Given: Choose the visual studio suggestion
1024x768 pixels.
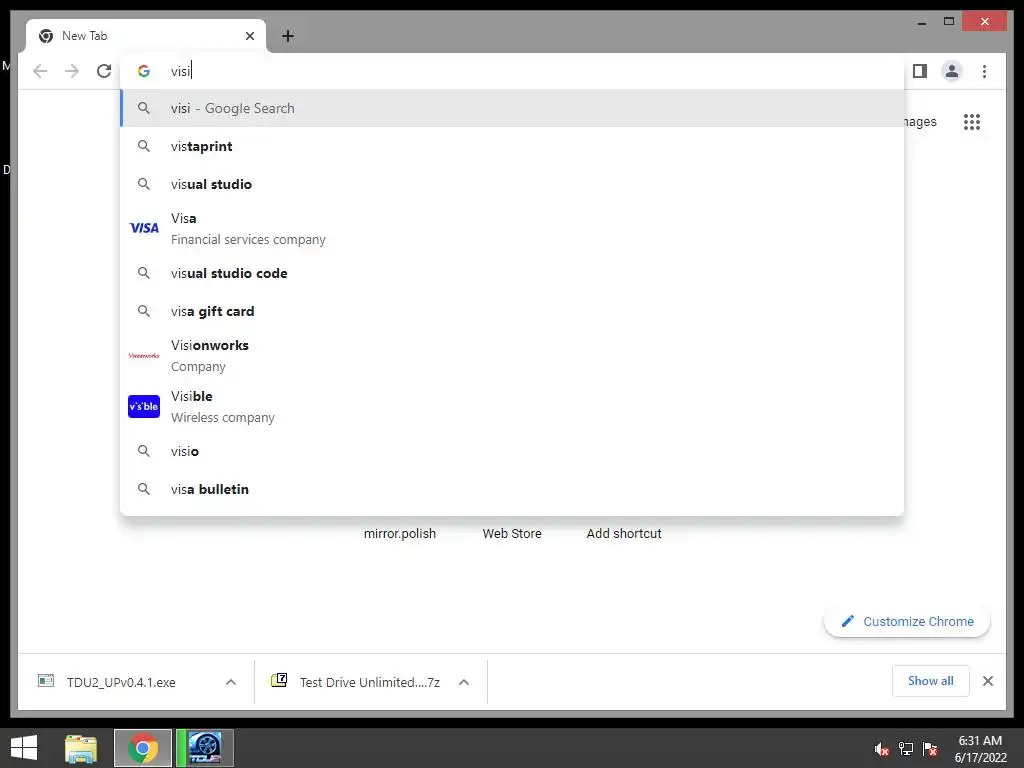Looking at the screenshot, I should (x=513, y=184).
